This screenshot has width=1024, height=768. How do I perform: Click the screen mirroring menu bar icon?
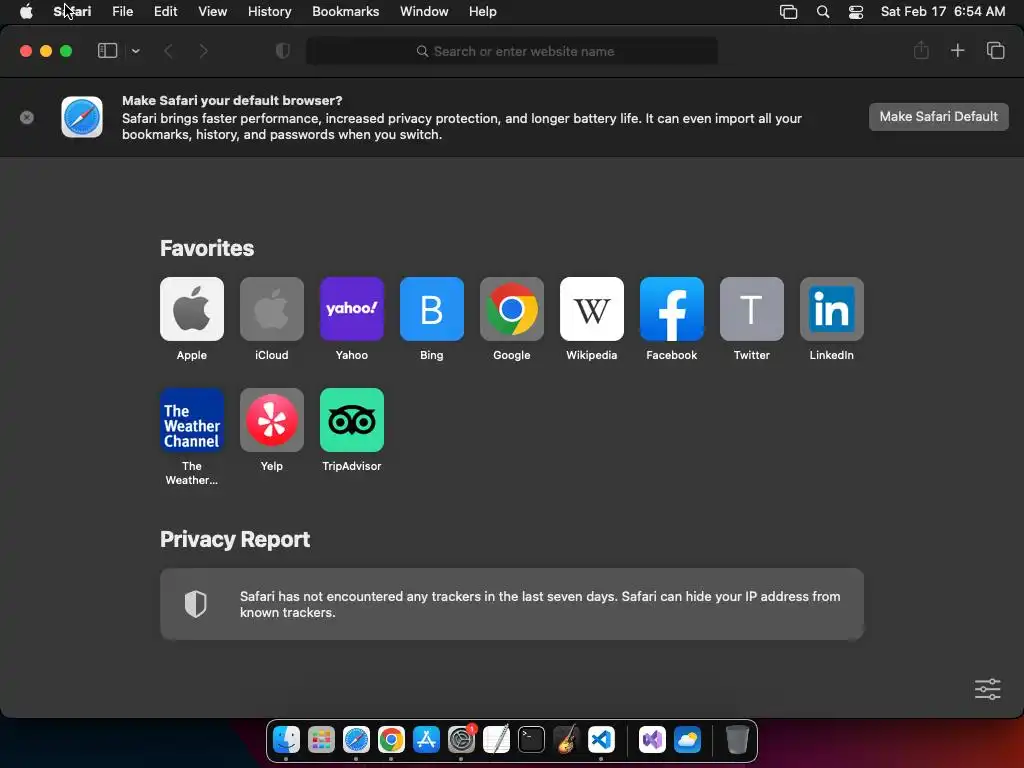coord(788,12)
